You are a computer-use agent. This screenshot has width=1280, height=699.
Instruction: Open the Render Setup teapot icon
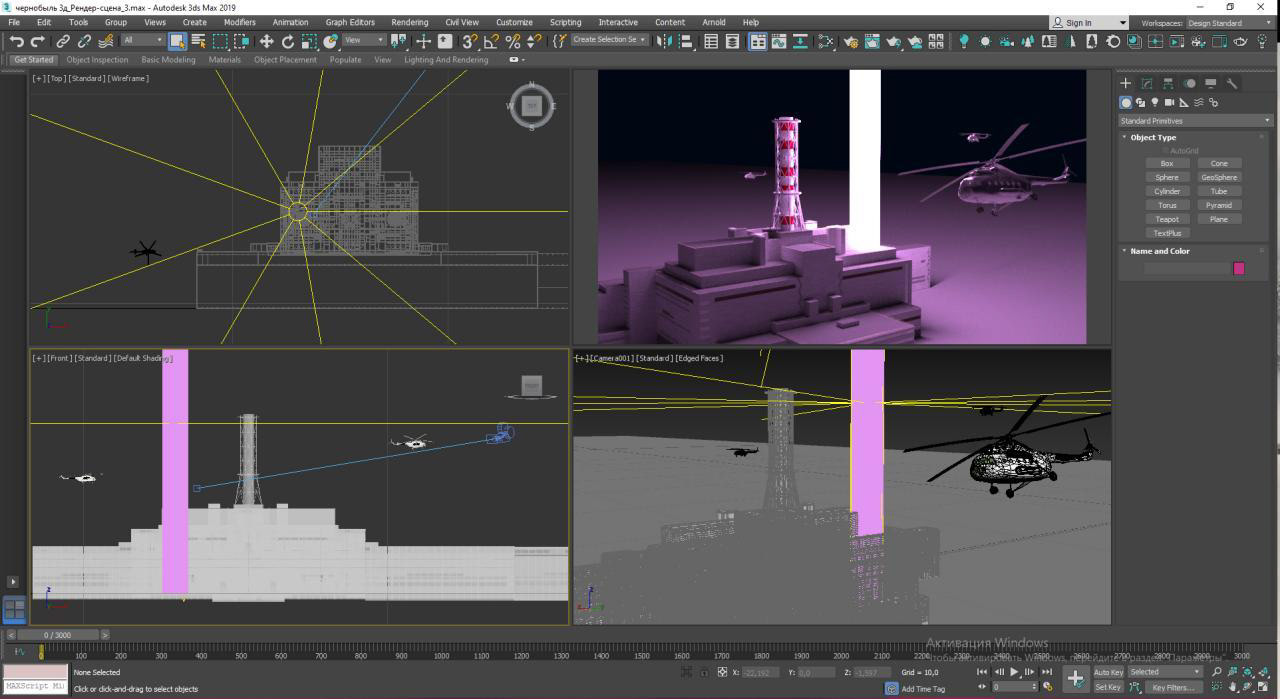tap(849, 41)
